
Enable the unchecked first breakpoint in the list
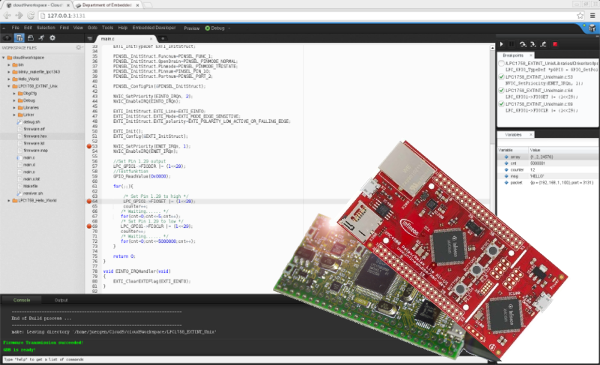click(x=501, y=64)
